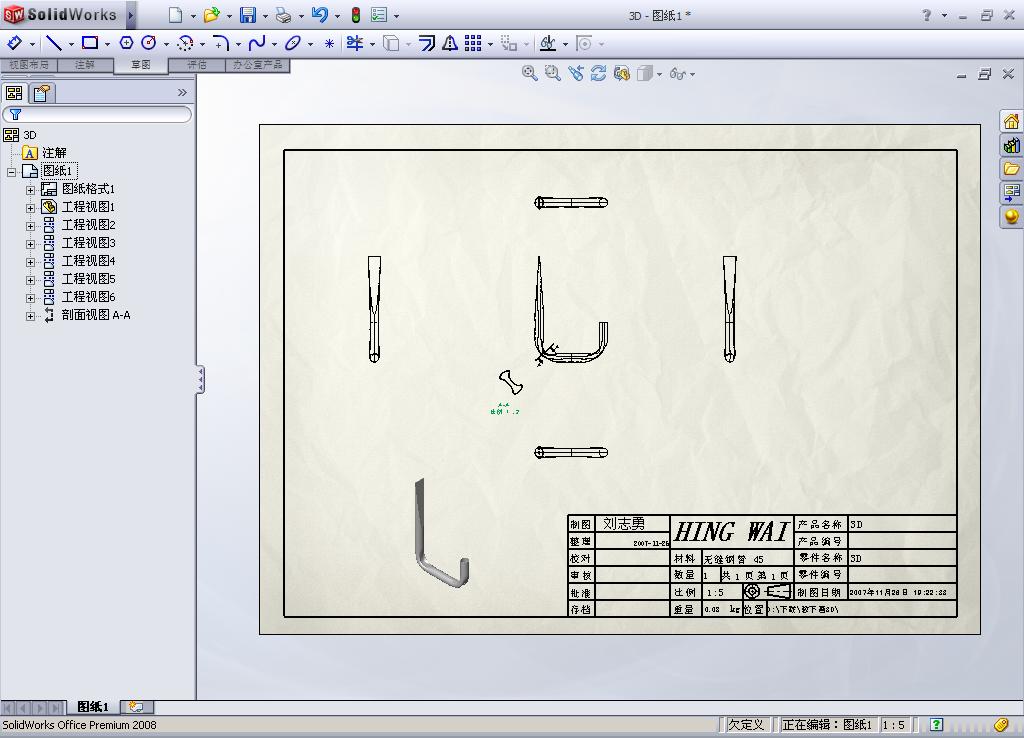Undo the last action

click(320, 15)
